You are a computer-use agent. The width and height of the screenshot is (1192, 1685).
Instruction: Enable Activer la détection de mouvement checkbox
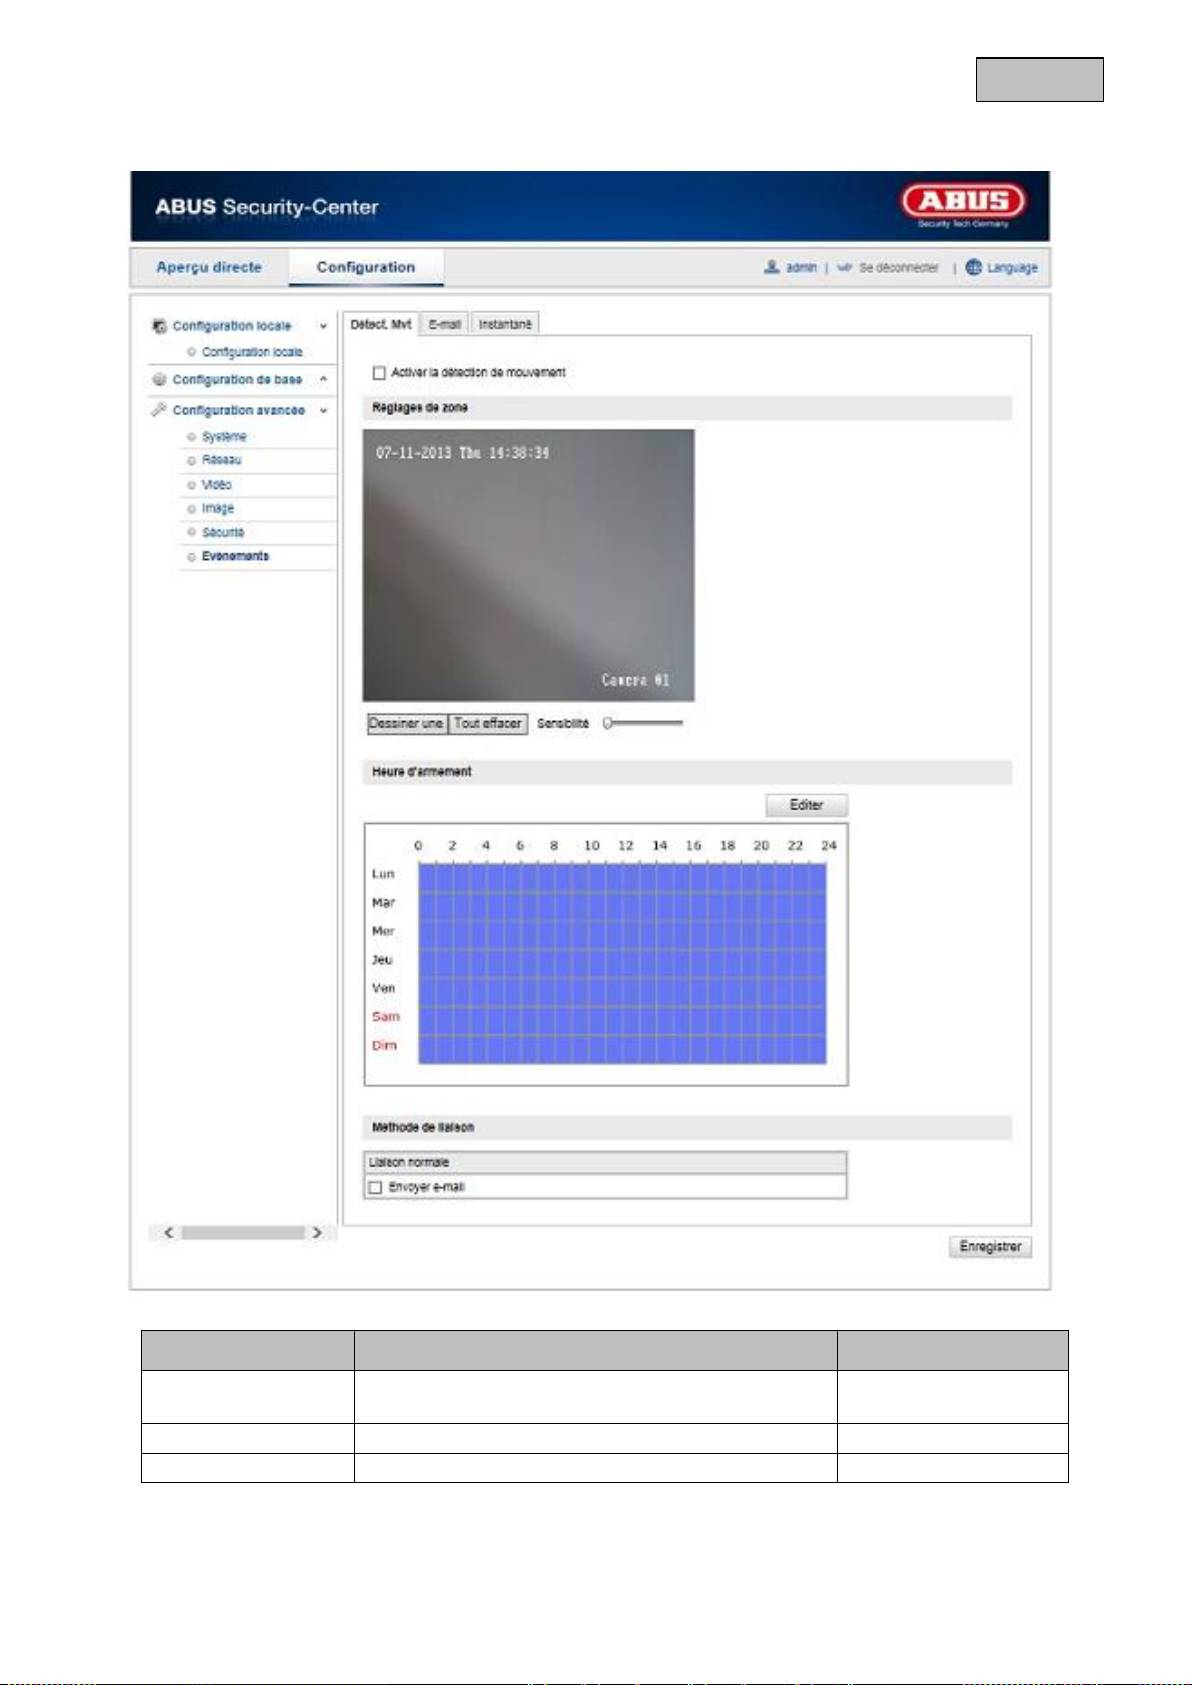coord(379,373)
